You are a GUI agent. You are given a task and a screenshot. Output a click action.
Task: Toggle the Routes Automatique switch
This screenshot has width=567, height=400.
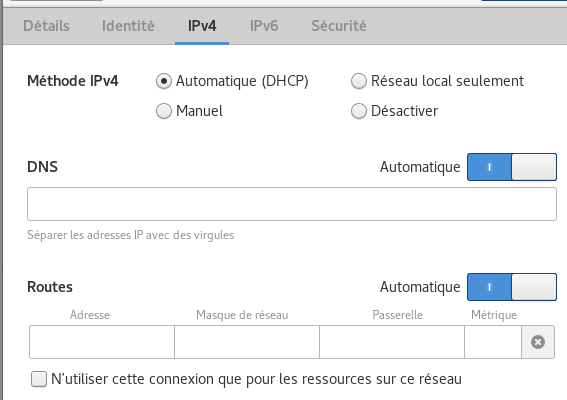(512, 287)
